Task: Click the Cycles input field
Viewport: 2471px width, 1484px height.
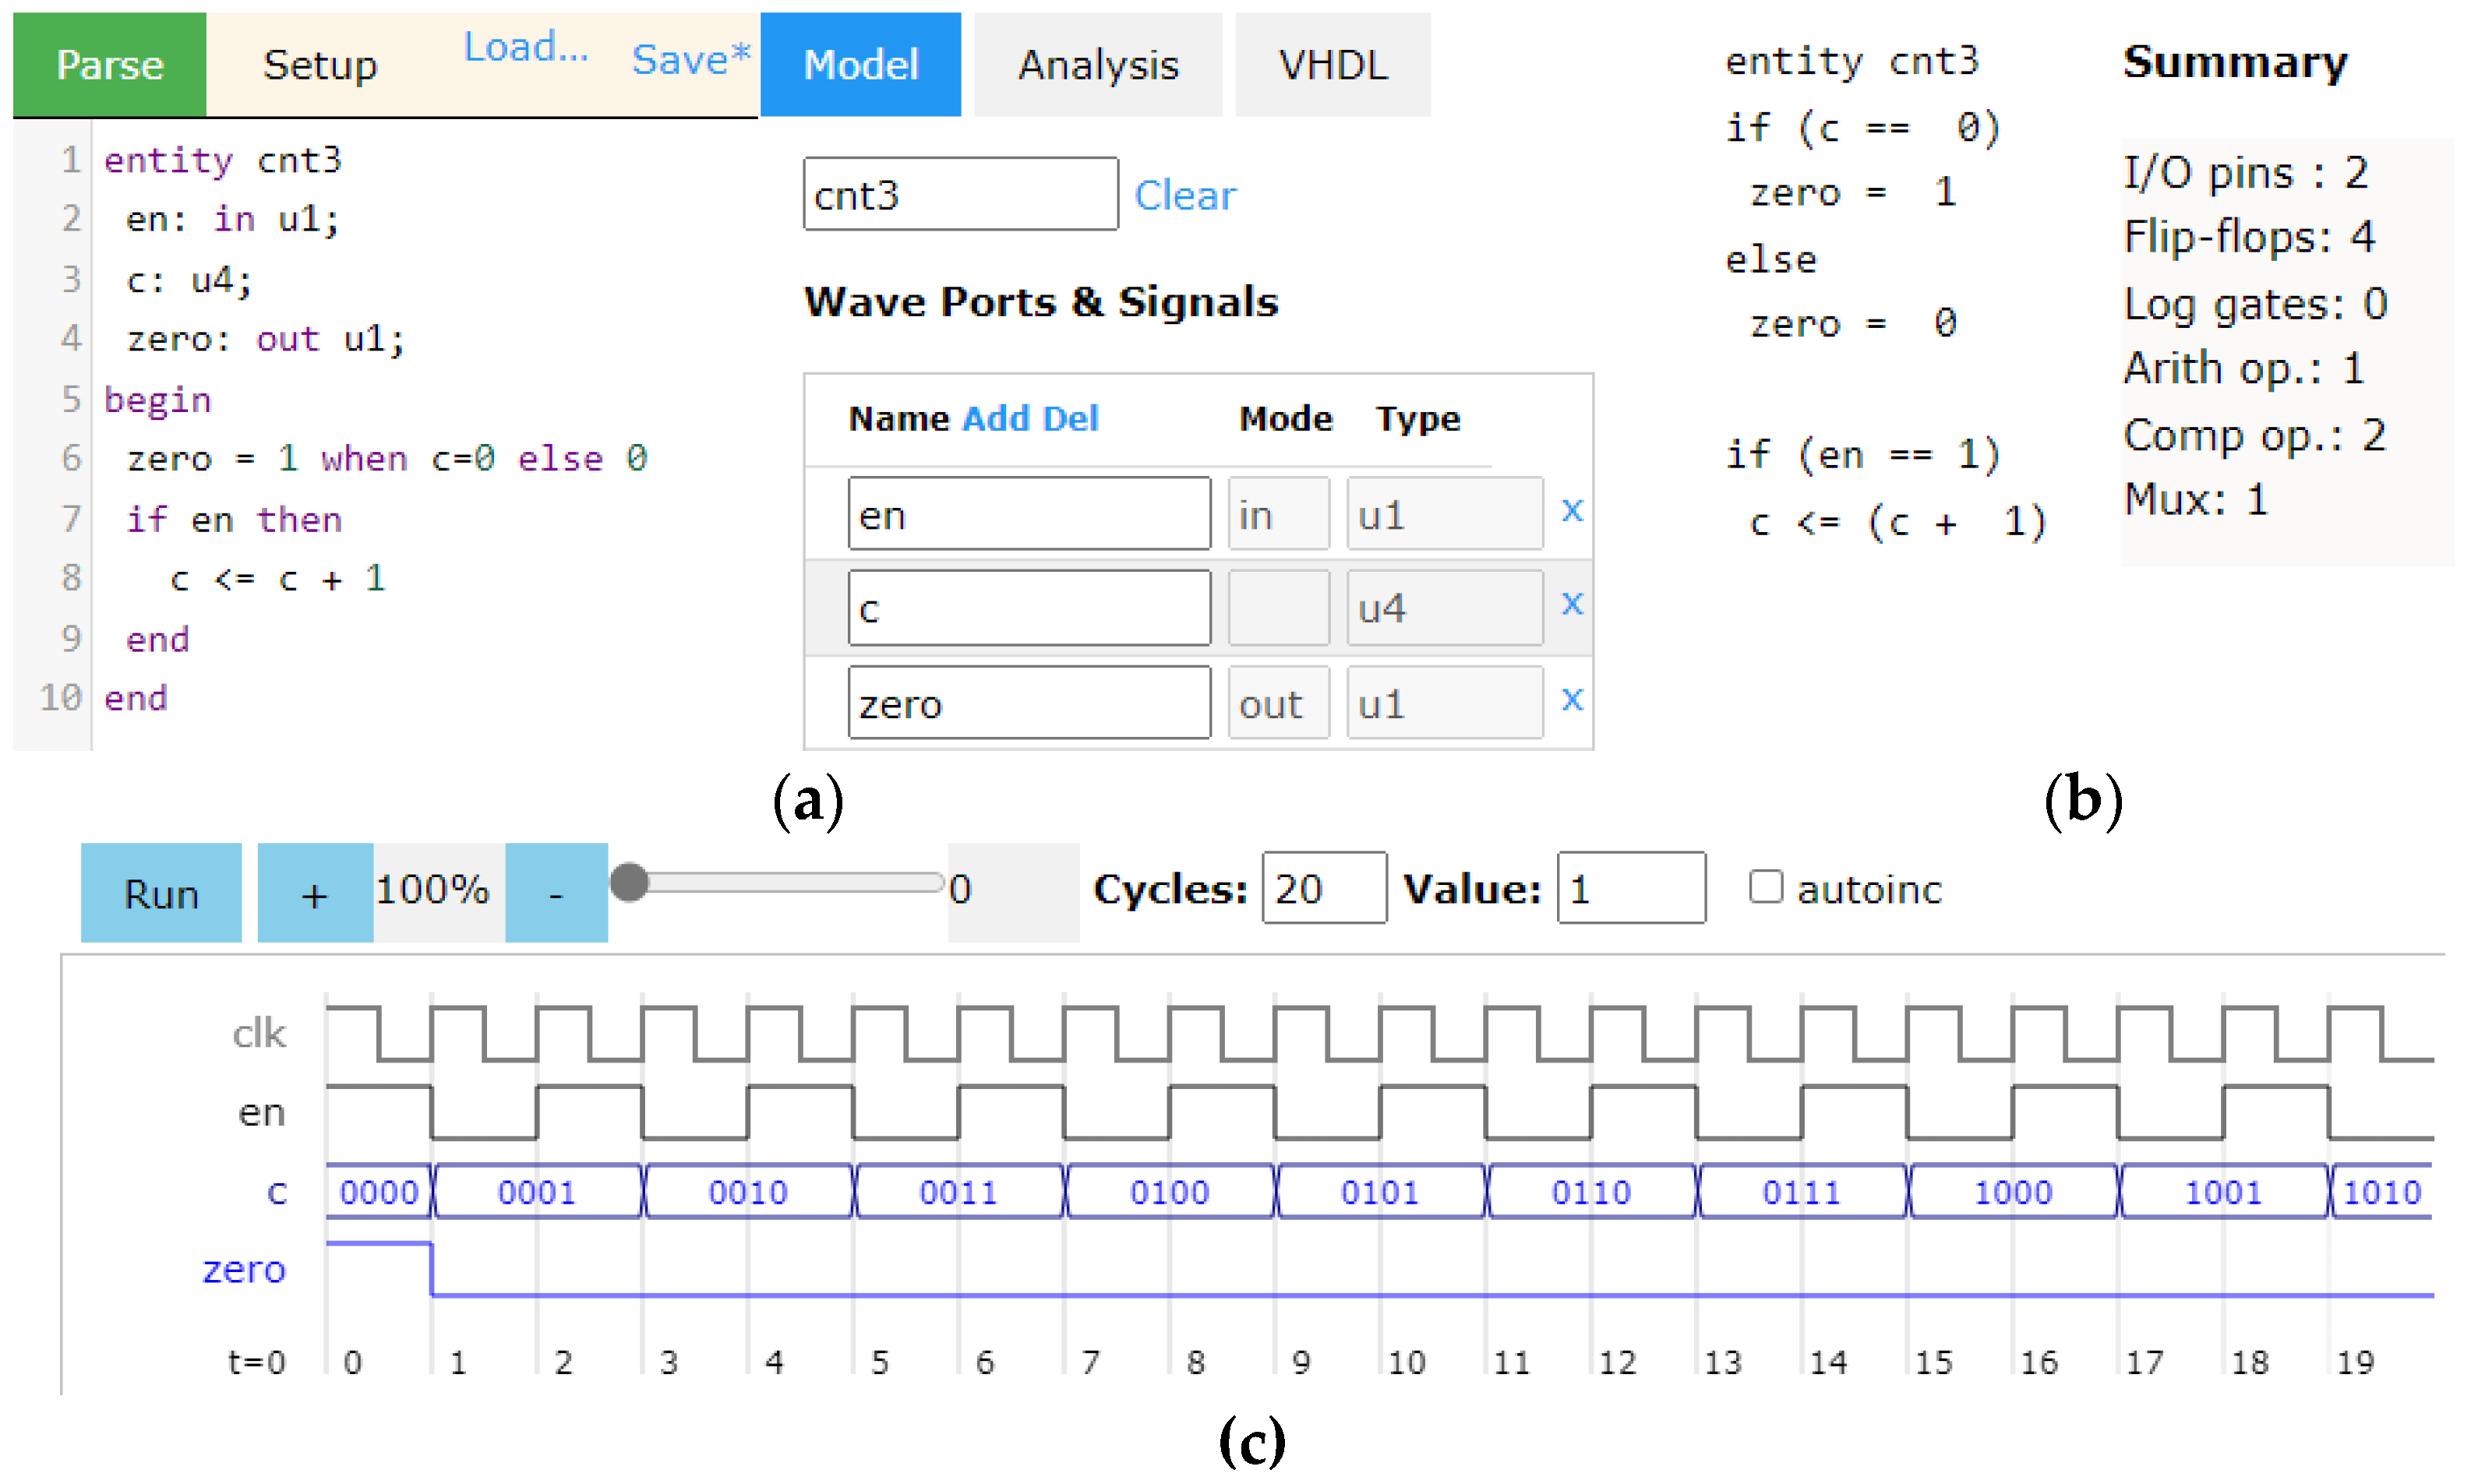Action: coord(1323,888)
